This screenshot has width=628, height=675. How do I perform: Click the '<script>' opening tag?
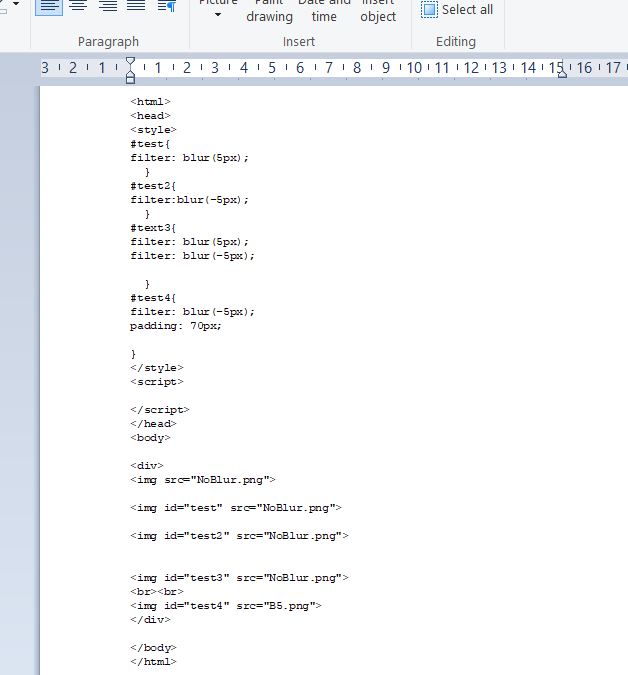click(157, 382)
